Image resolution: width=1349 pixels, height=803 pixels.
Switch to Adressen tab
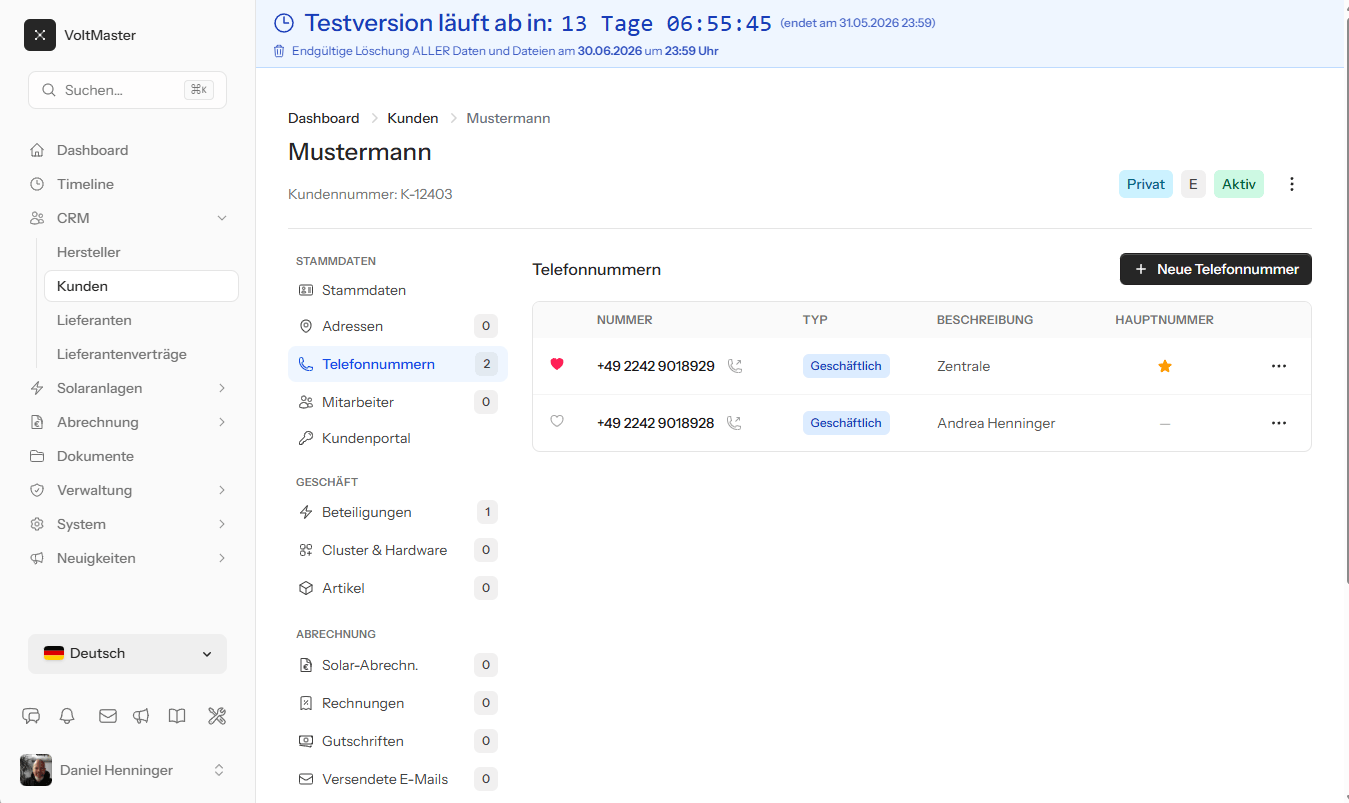[398, 326]
